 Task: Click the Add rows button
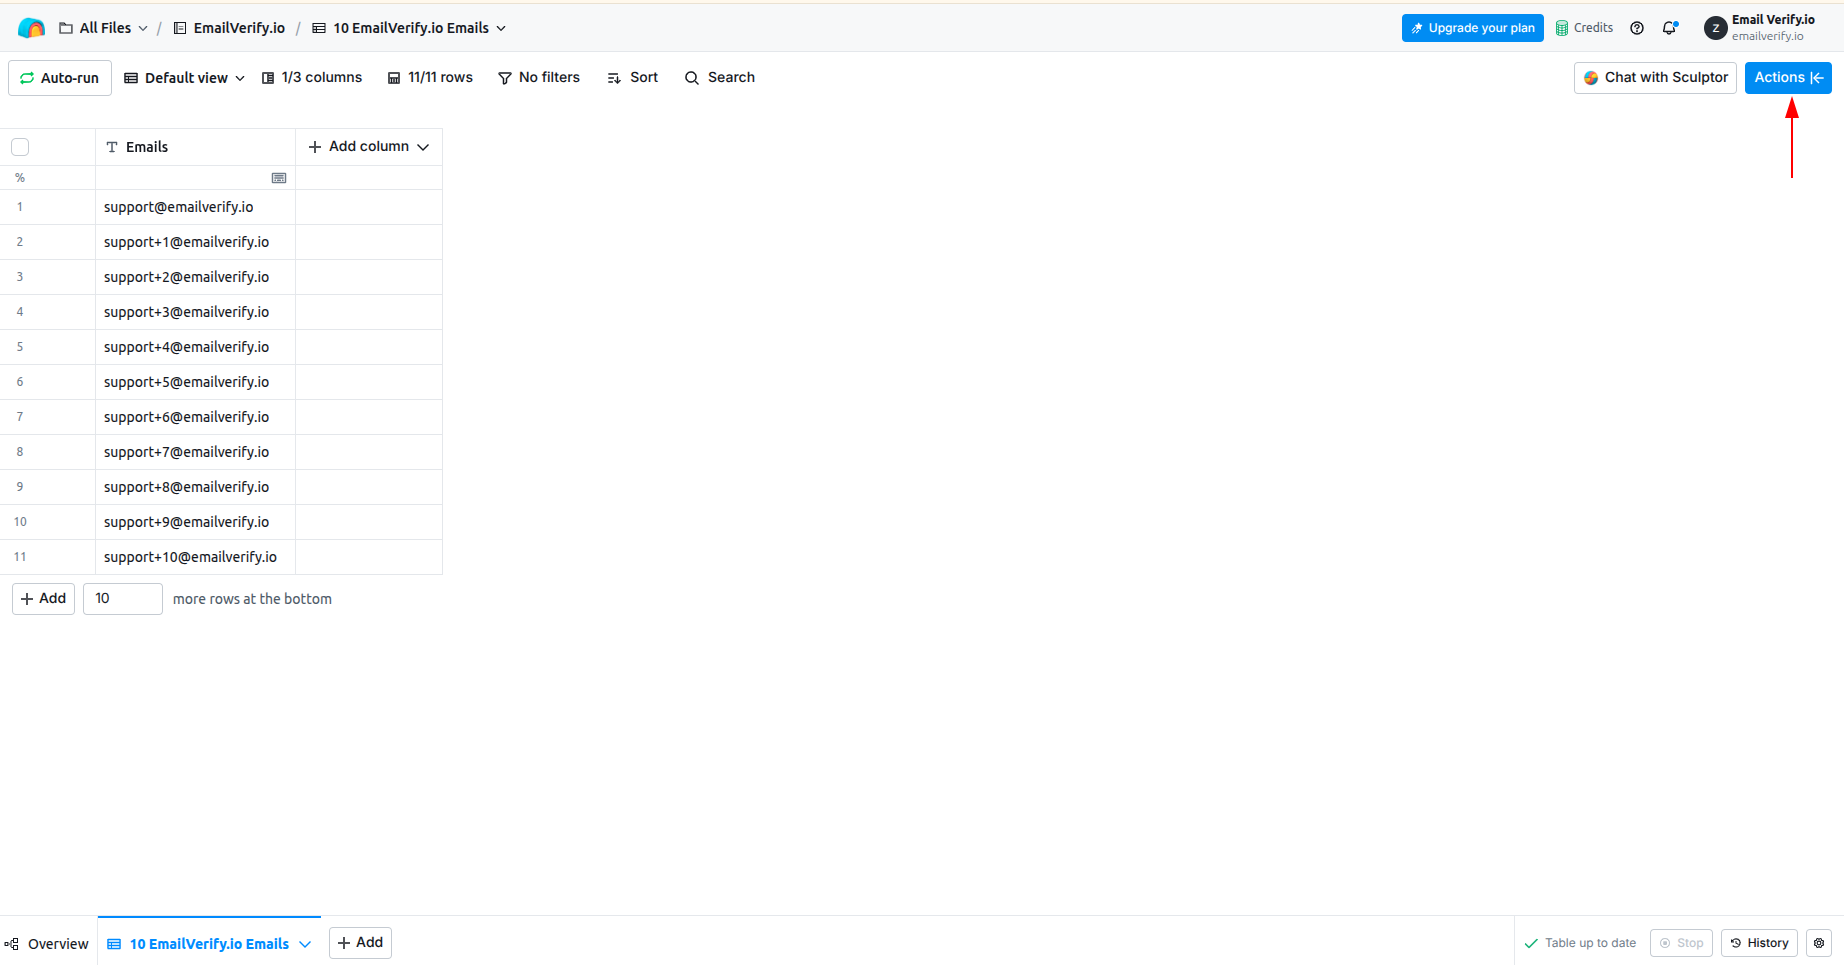point(44,599)
